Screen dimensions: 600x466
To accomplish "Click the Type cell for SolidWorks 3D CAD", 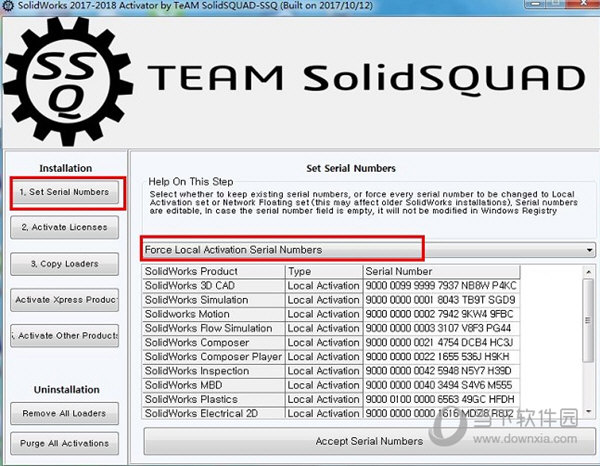I will pyautogui.click(x=324, y=286).
